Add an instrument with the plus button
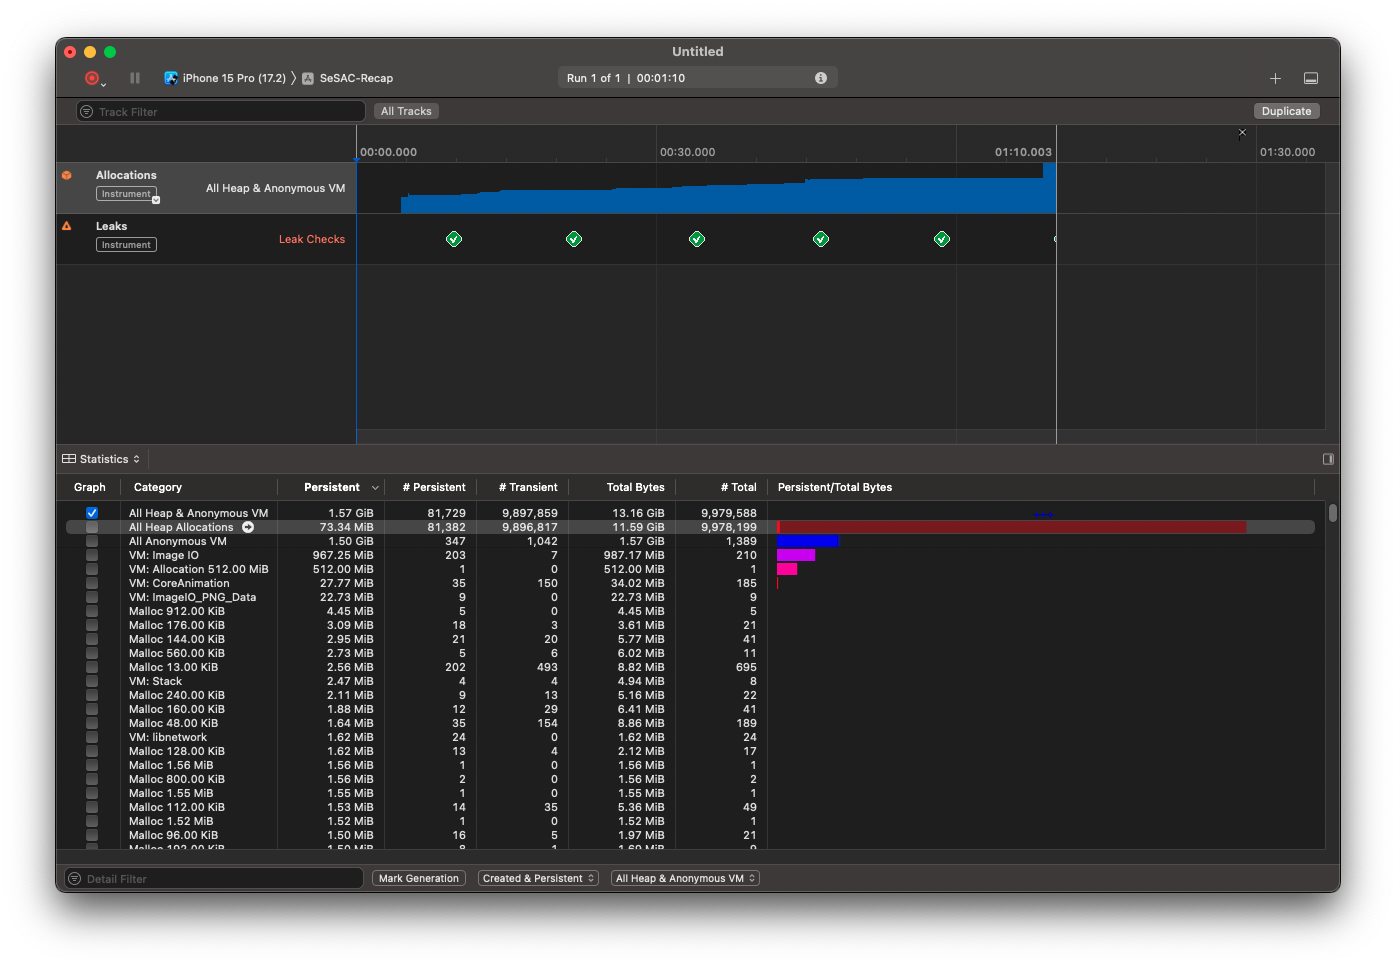This screenshot has height=966, width=1396. click(1275, 78)
